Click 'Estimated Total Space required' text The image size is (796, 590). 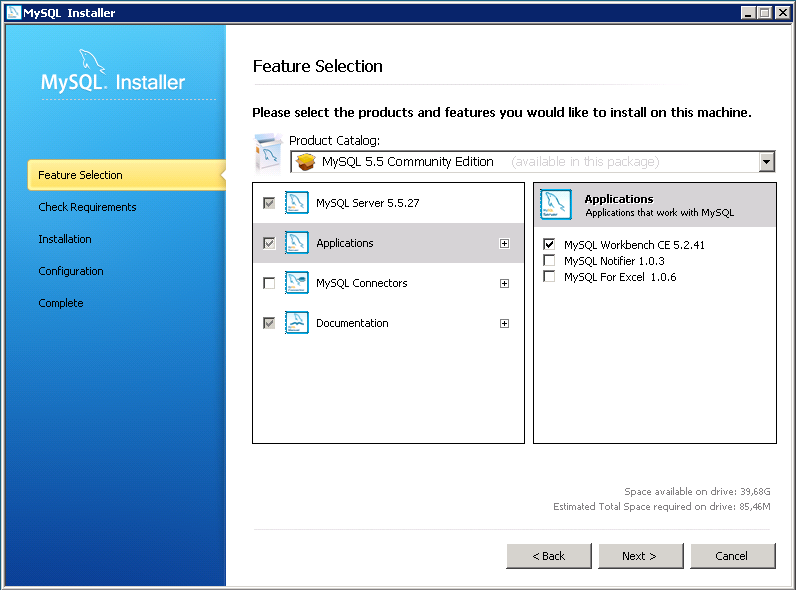pyautogui.click(x=662, y=507)
